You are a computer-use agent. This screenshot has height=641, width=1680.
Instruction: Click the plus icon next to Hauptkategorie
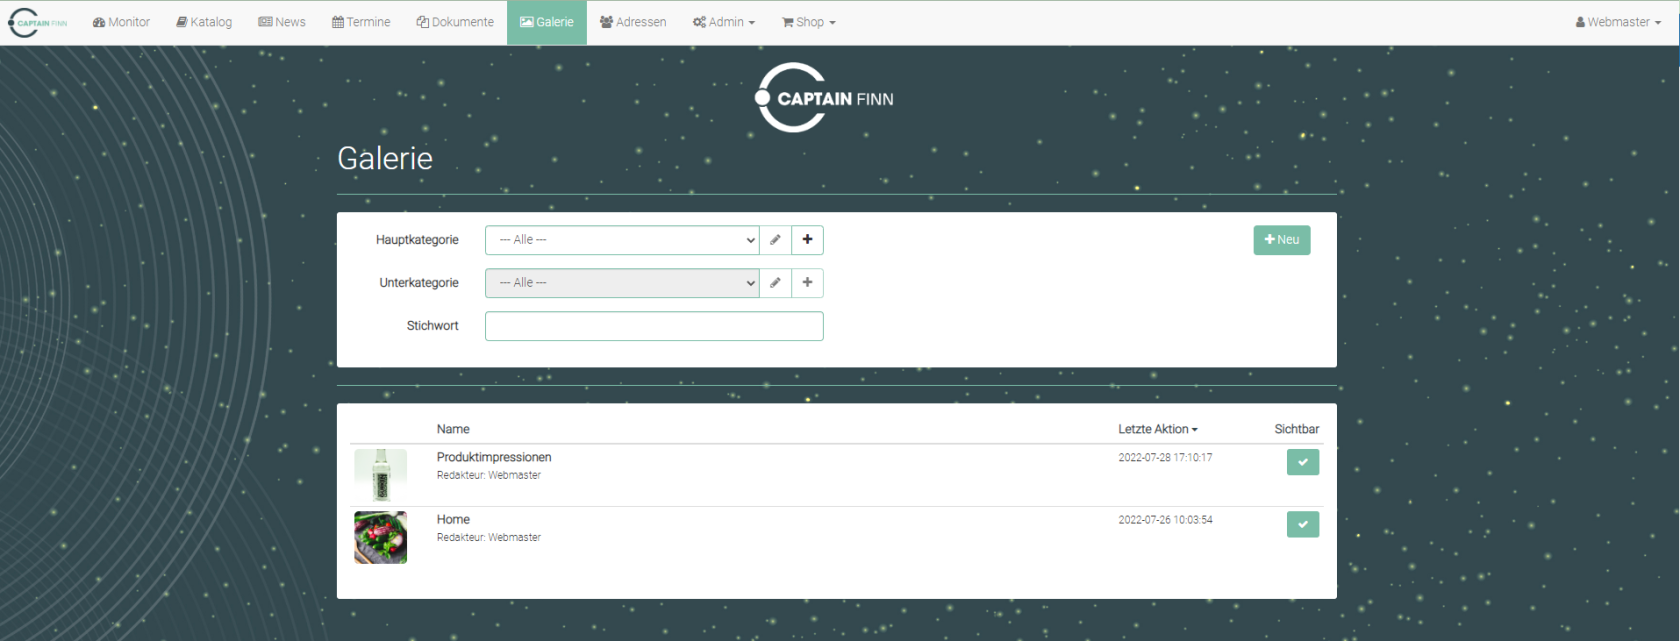coord(807,240)
